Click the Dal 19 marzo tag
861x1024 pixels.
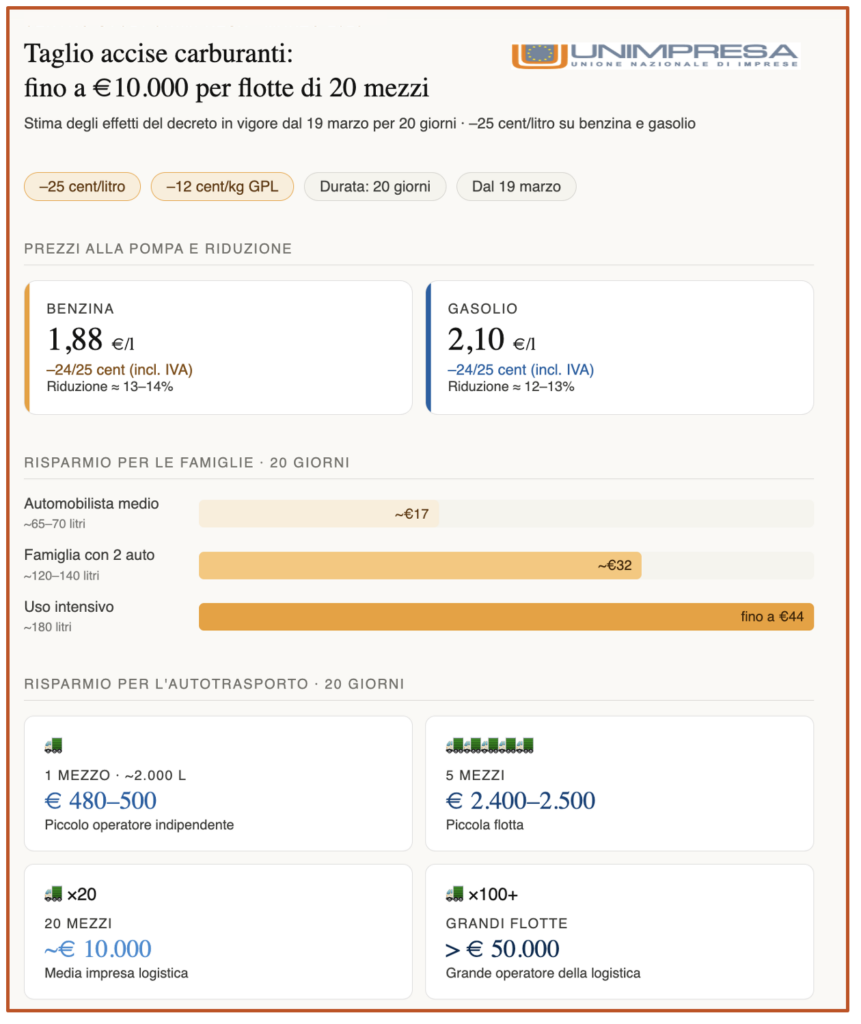pyautogui.click(x=516, y=186)
